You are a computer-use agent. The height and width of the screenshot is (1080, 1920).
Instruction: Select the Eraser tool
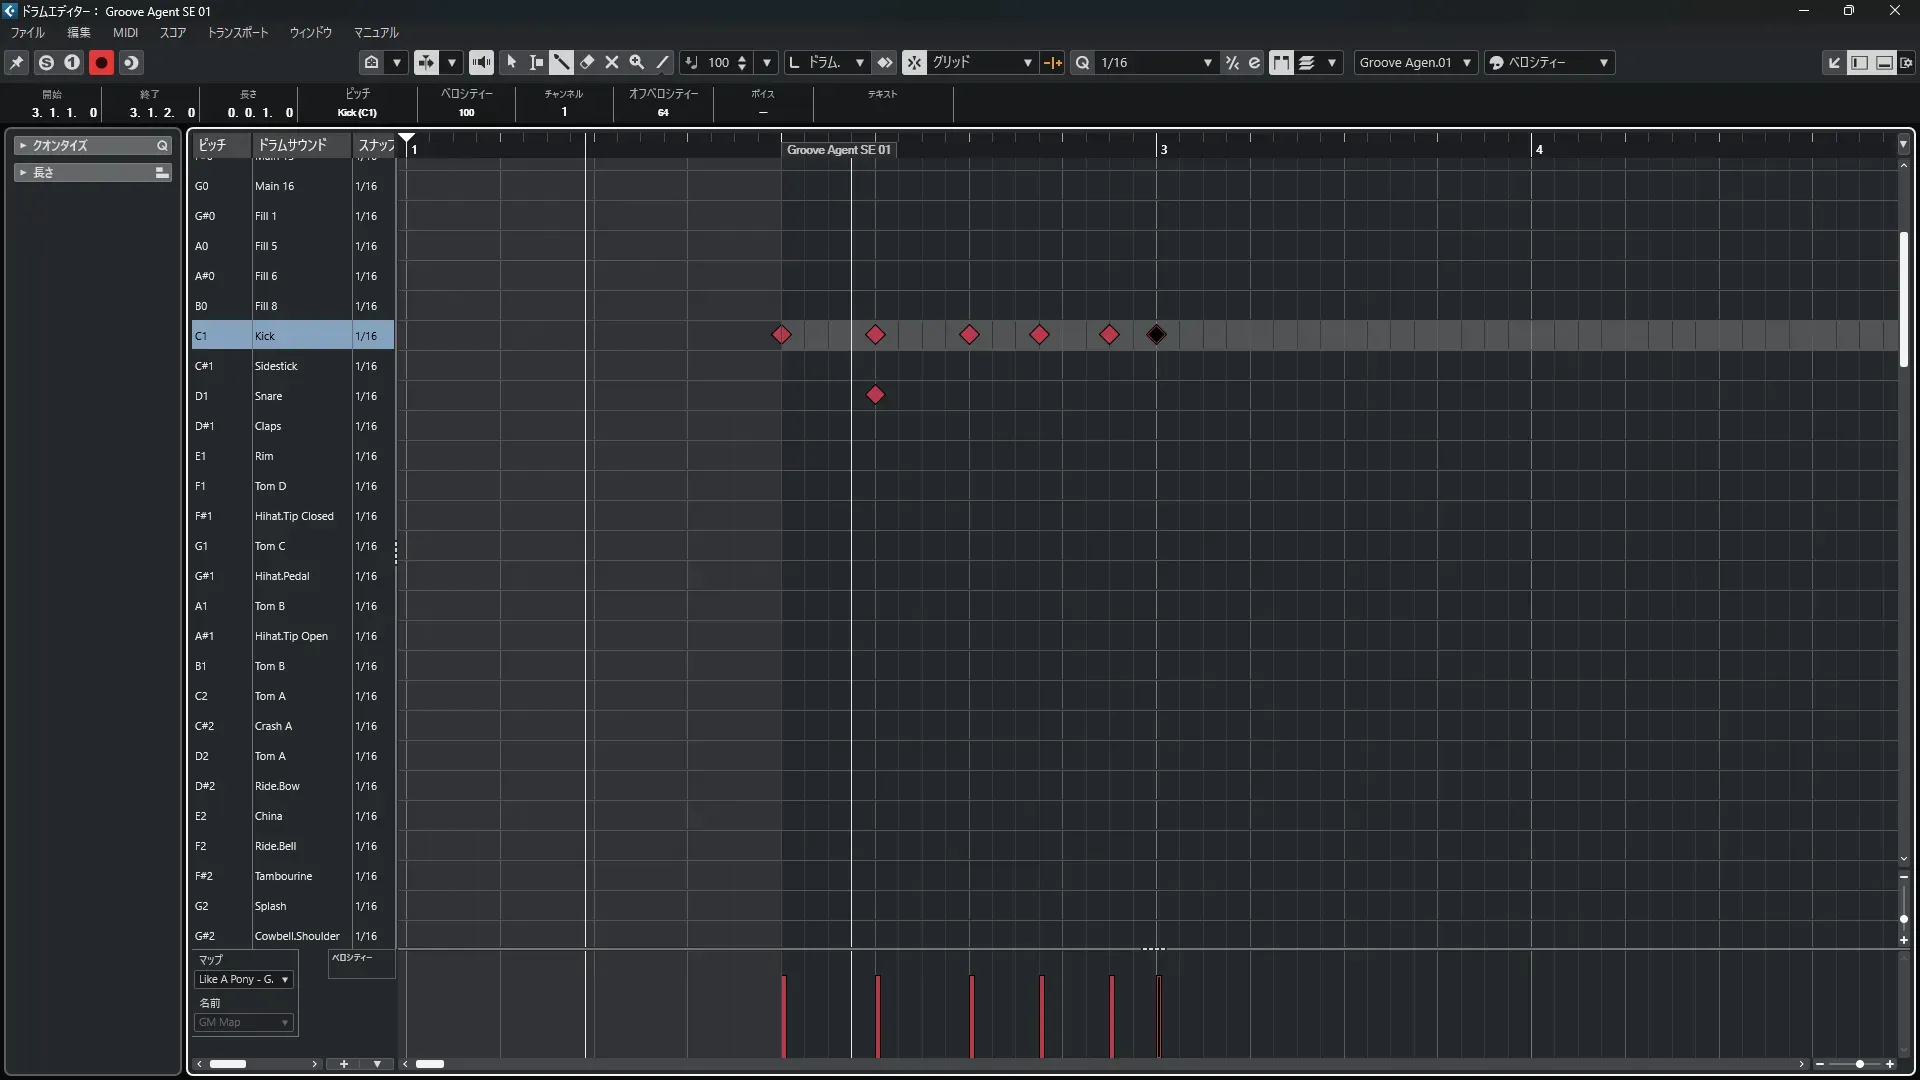pyautogui.click(x=587, y=62)
